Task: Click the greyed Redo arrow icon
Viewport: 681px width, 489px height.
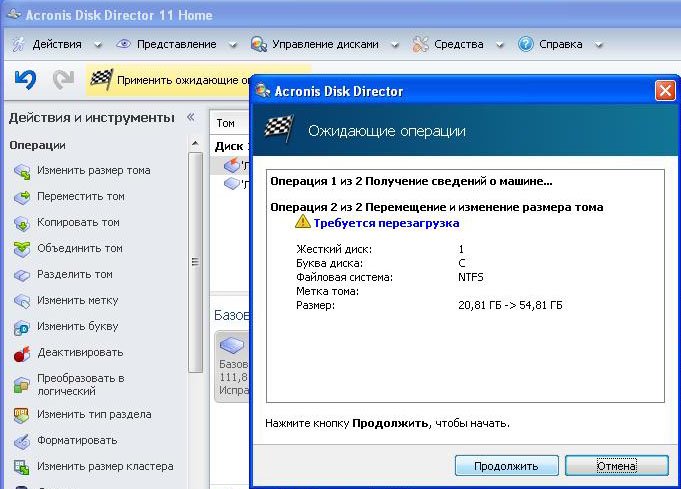Action: [x=63, y=79]
